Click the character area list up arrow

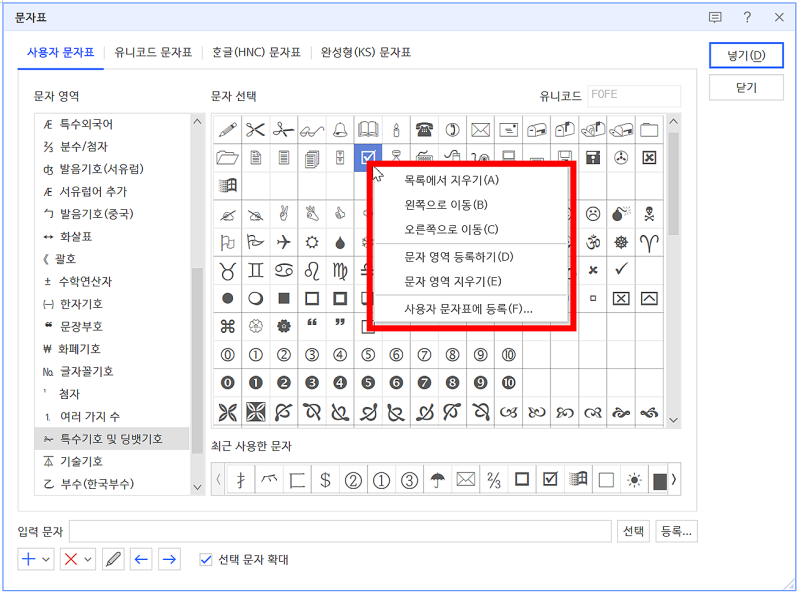(x=197, y=122)
